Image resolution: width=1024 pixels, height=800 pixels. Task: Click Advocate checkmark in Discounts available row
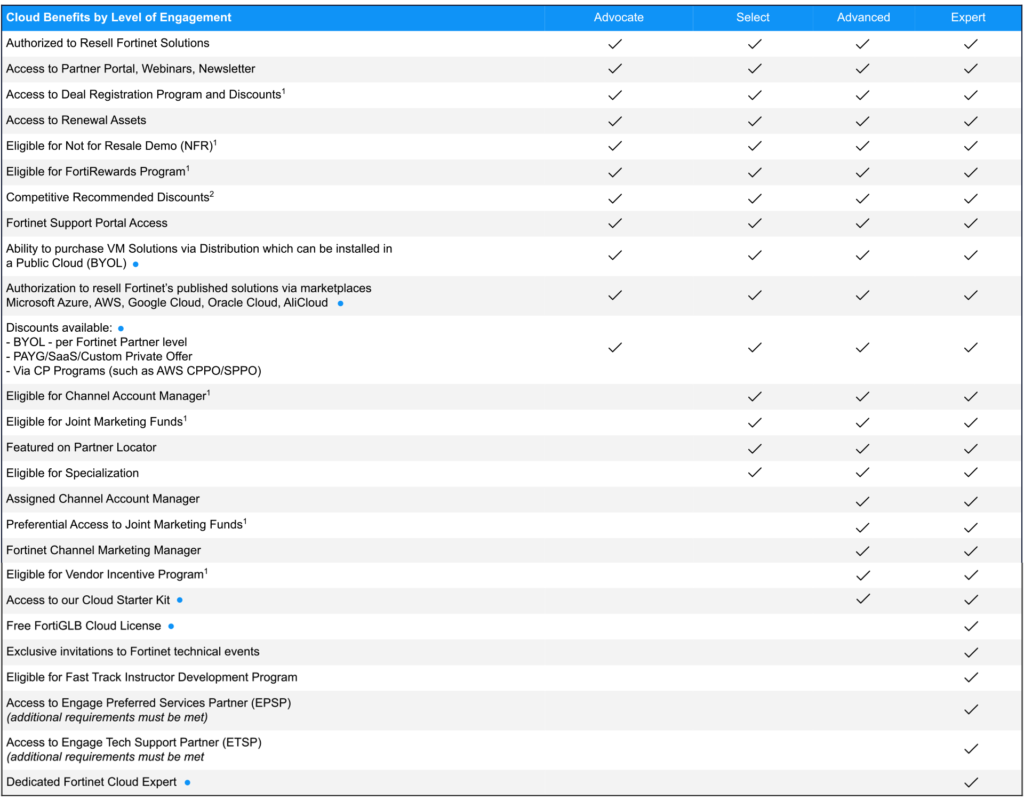pos(615,347)
